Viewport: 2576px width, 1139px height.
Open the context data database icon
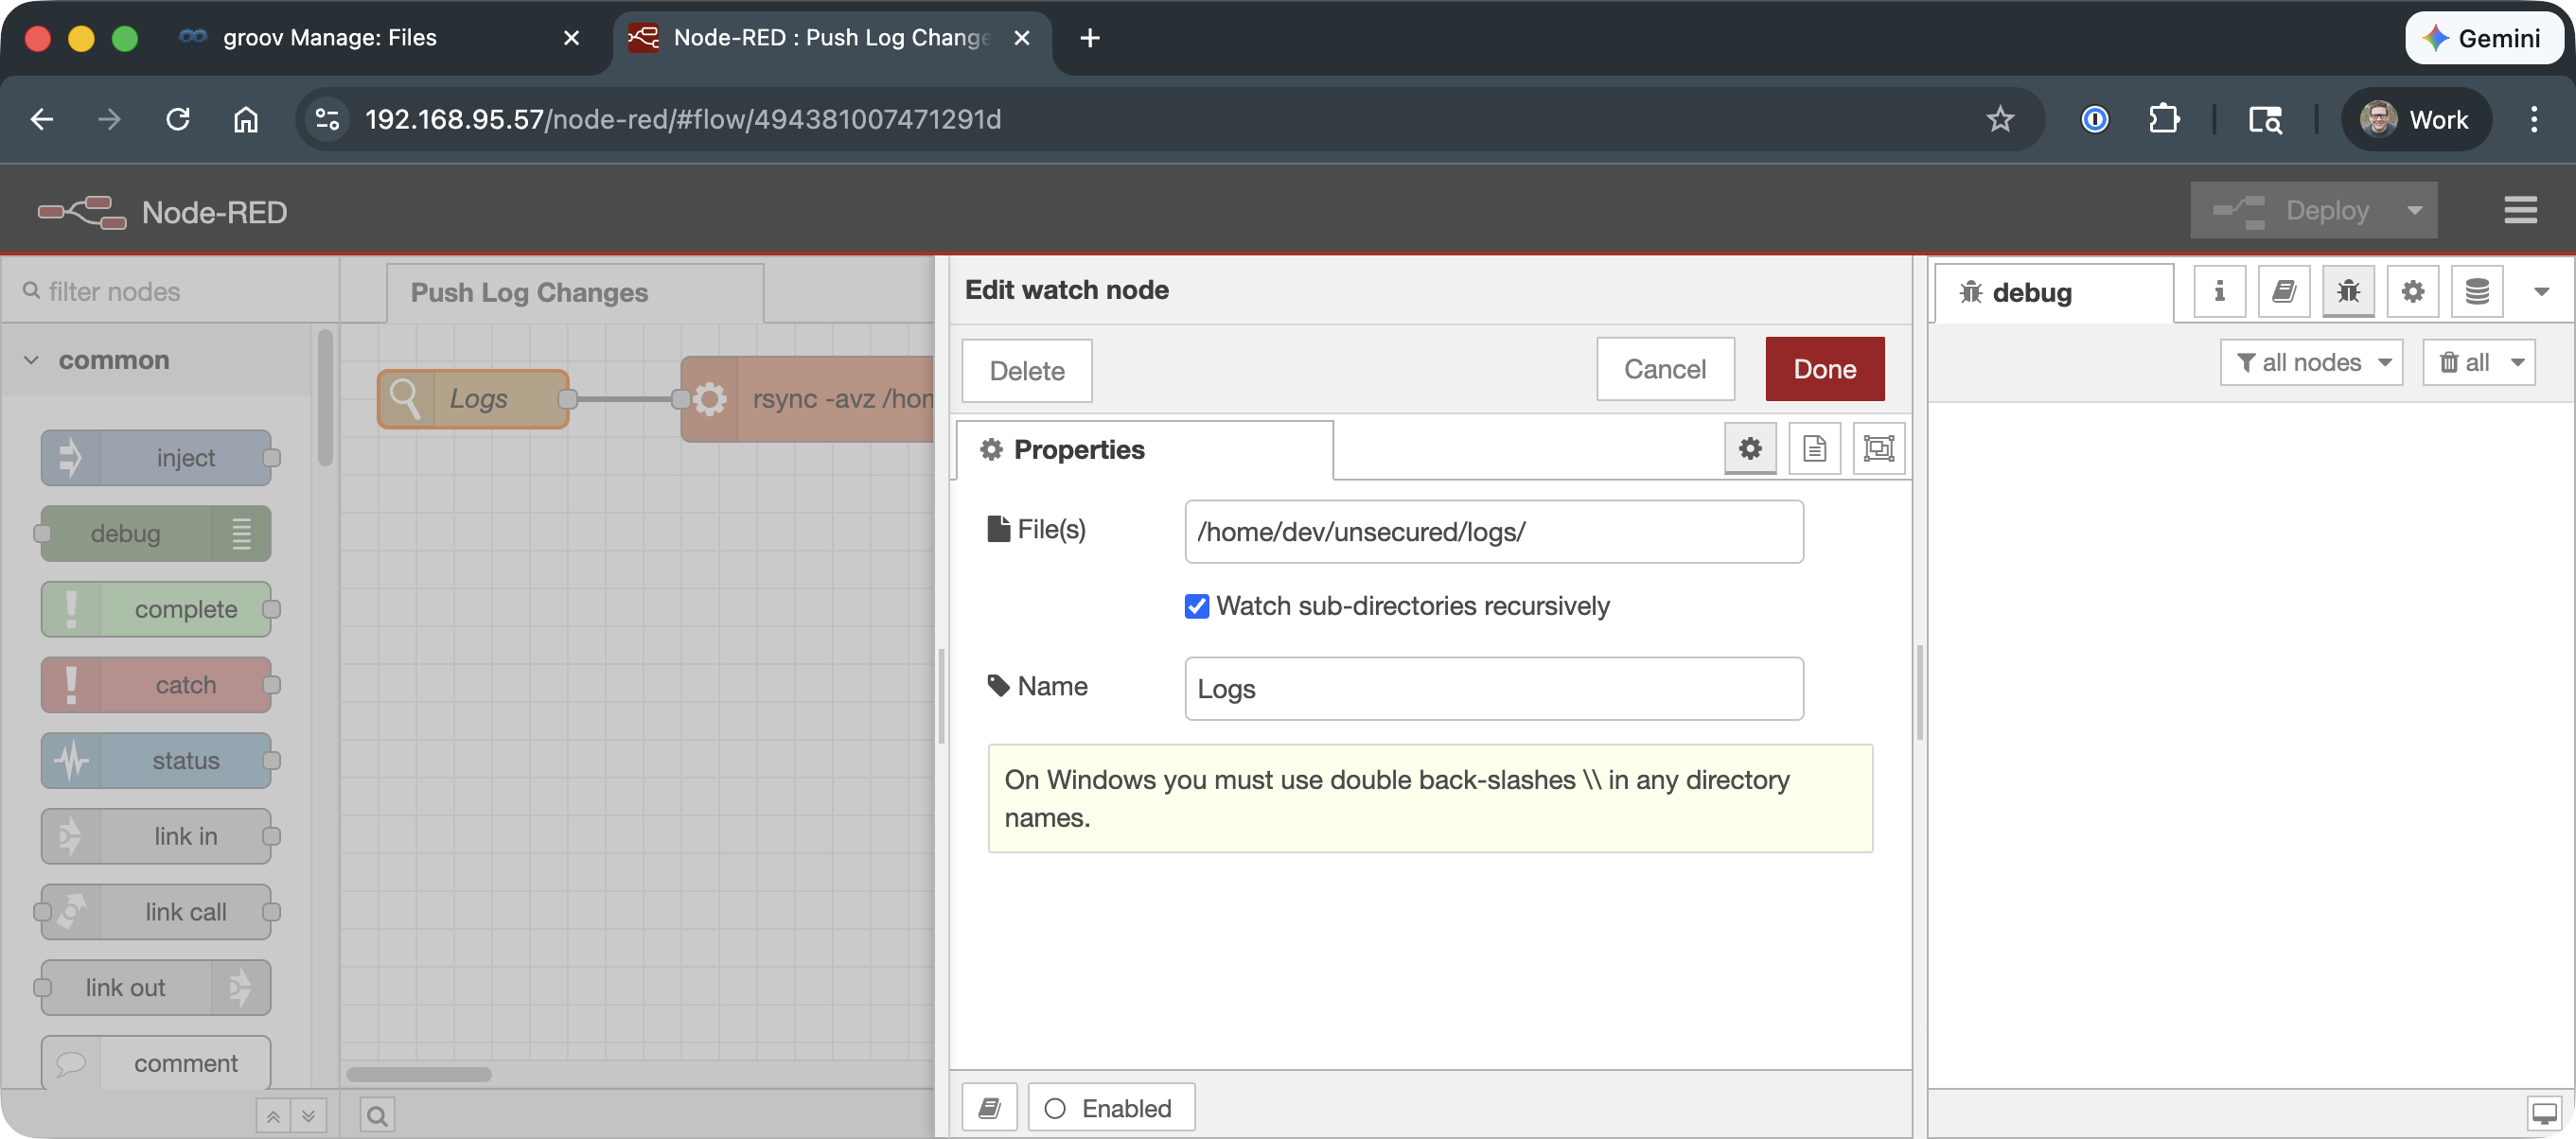(2477, 292)
